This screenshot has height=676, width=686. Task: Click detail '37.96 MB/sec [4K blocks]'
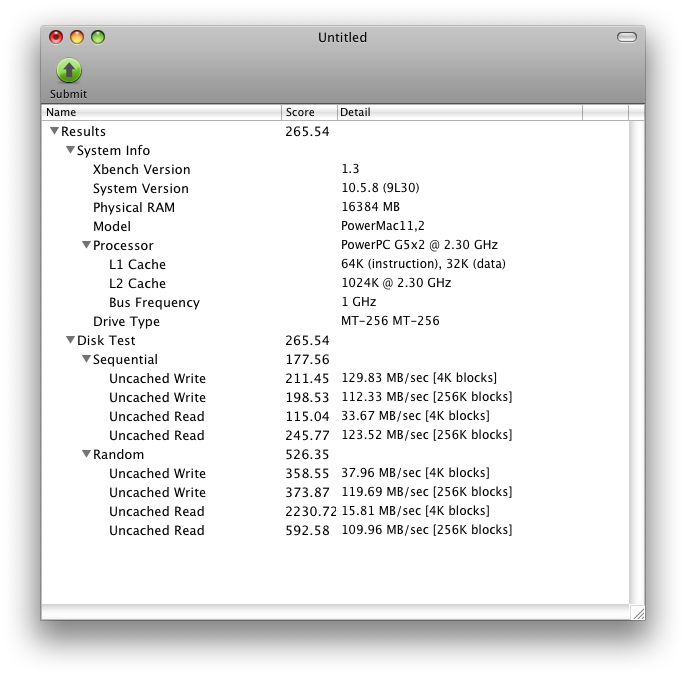415,473
